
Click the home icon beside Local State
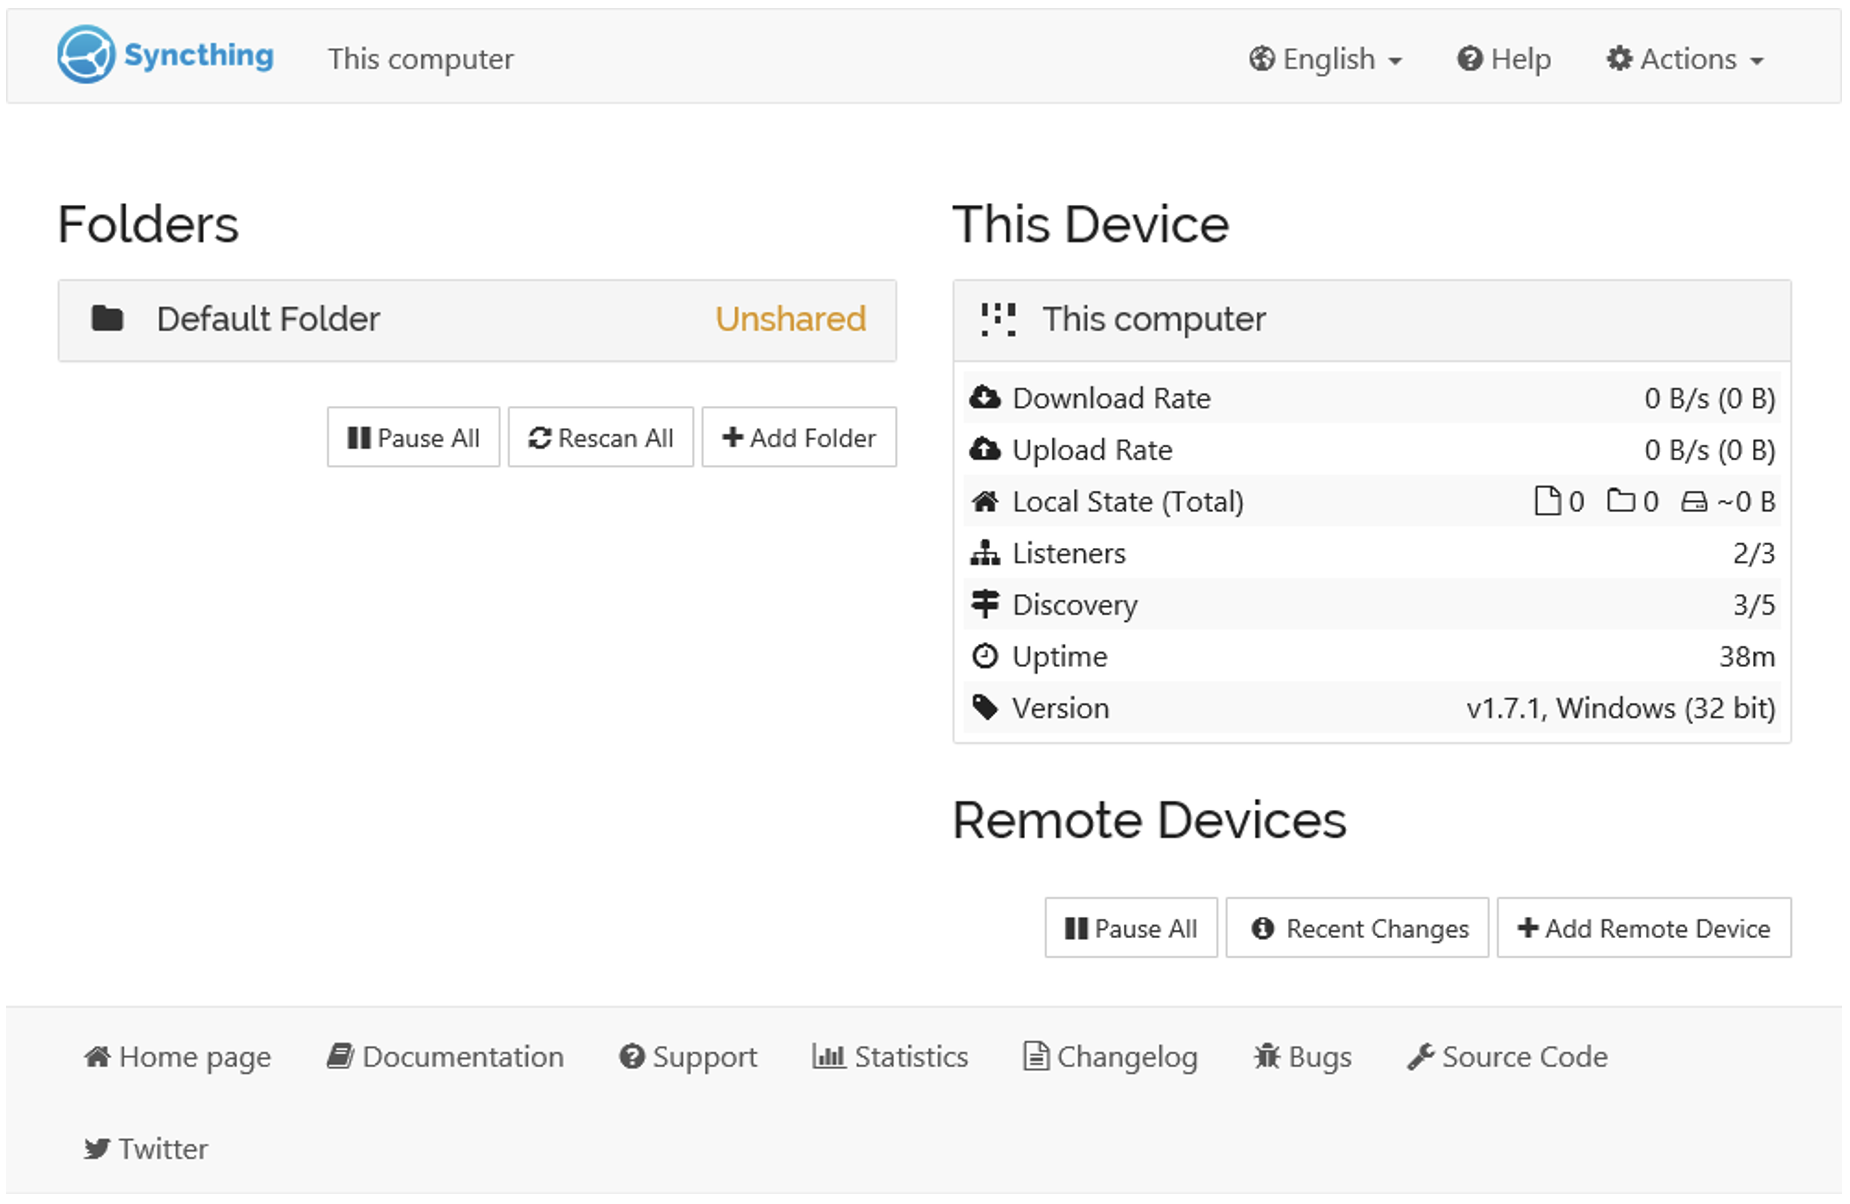pyautogui.click(x=986, y=500)
